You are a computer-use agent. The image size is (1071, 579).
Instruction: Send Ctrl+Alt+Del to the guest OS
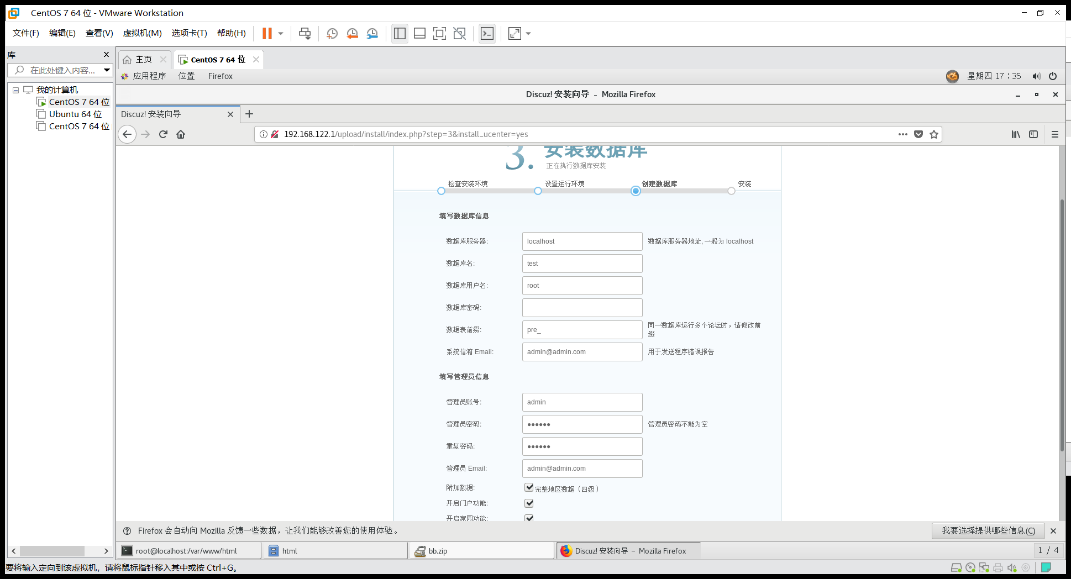[304, 33]
